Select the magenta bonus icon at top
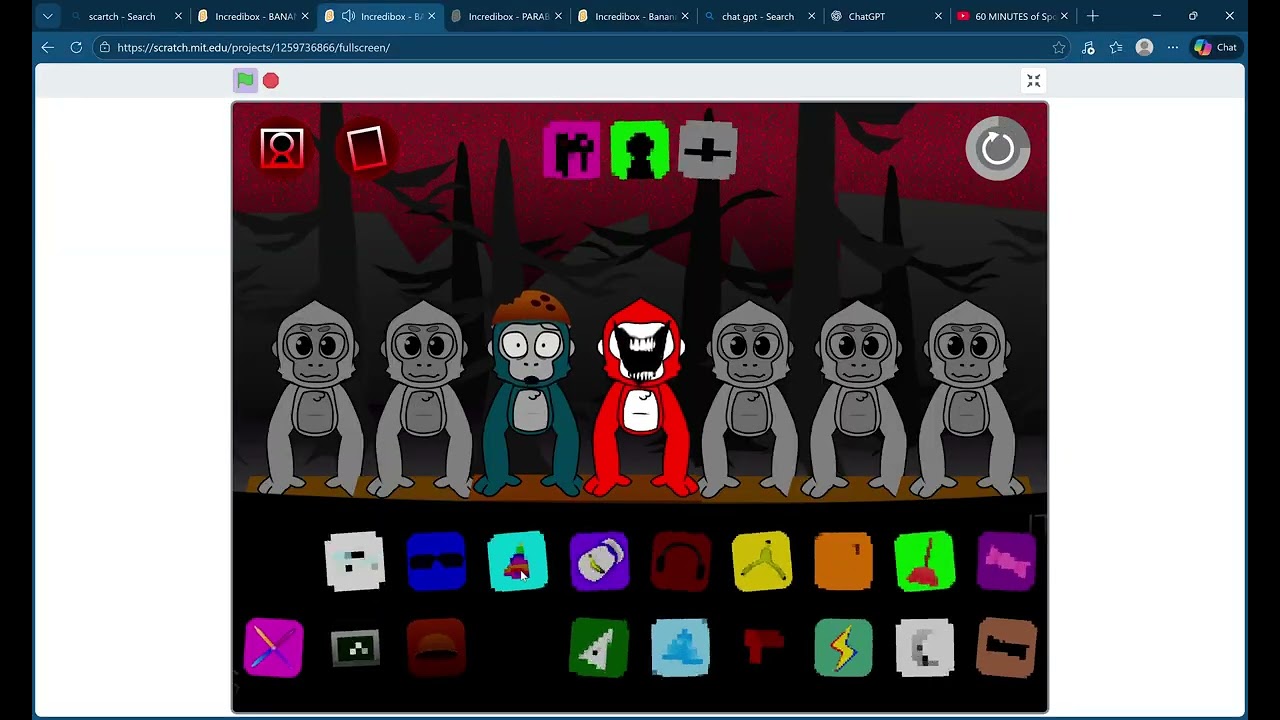 pos(572,150)
